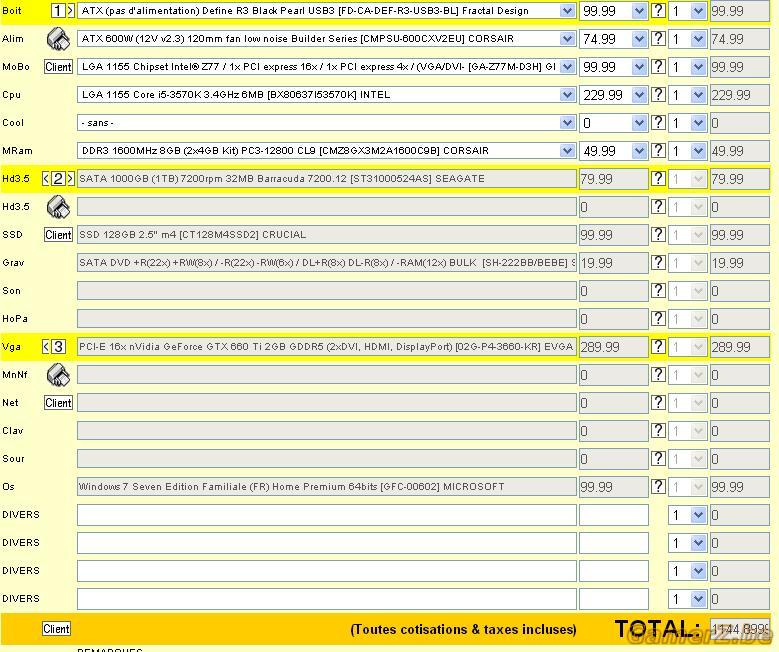The width and height of the screenshot is (779, 652).
Task: Click the first DIVERS description field
Action: [326, 515]
